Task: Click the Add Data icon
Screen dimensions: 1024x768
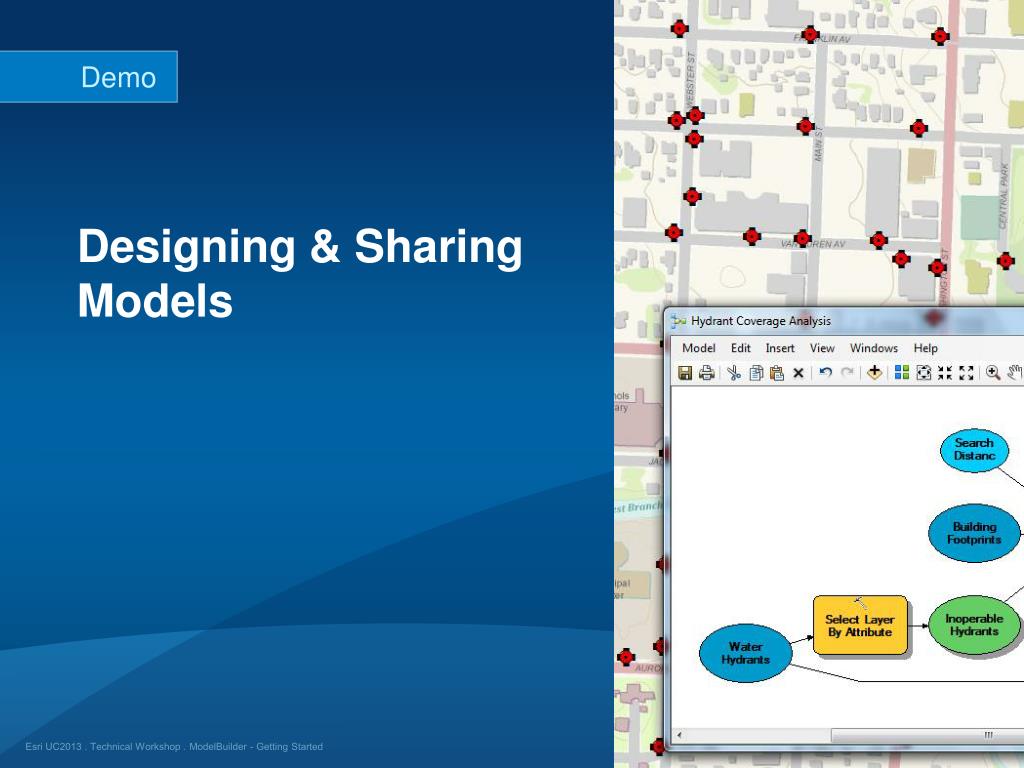Action: coord(874,372)
